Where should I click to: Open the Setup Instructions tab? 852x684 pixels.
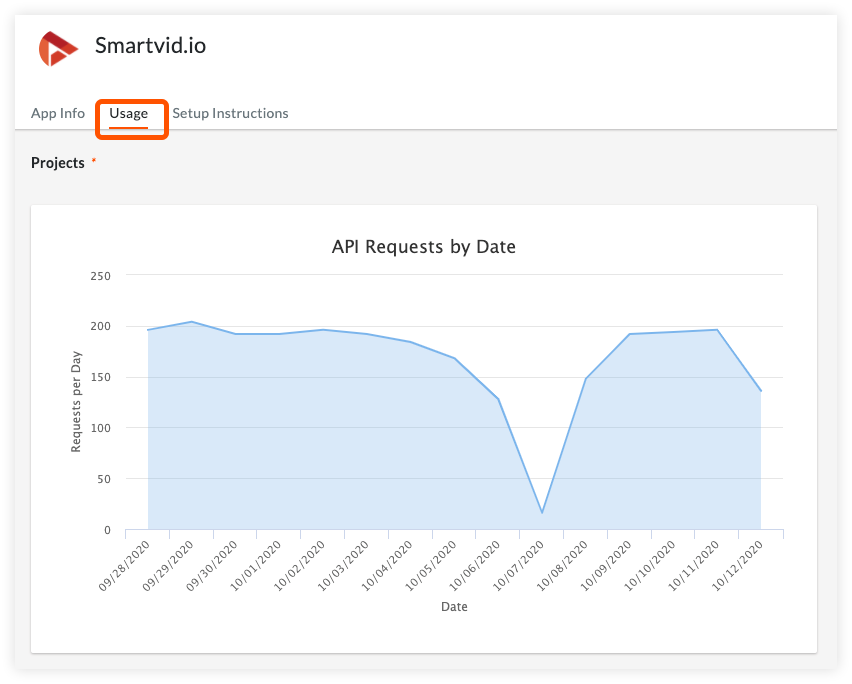(x=230, y=113)
